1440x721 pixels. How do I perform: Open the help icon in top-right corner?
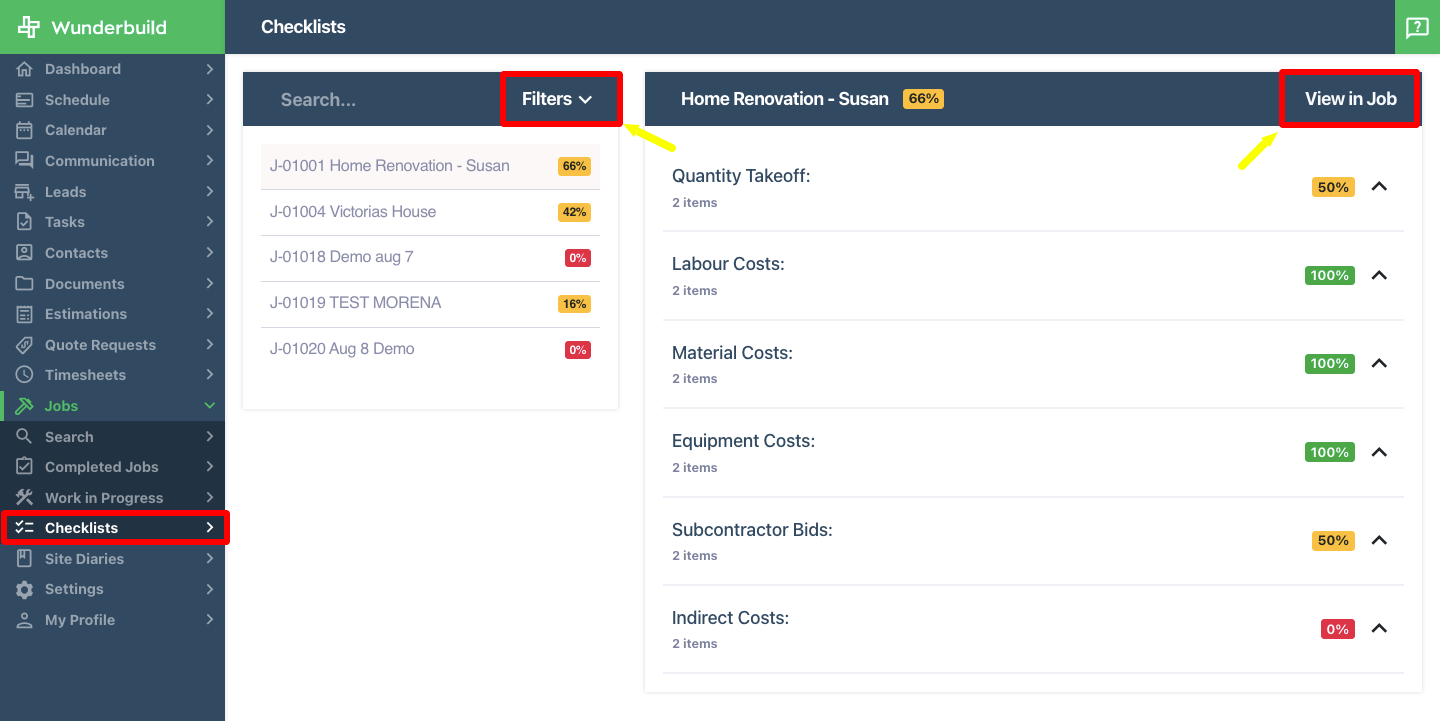[x=1417, y=27]
